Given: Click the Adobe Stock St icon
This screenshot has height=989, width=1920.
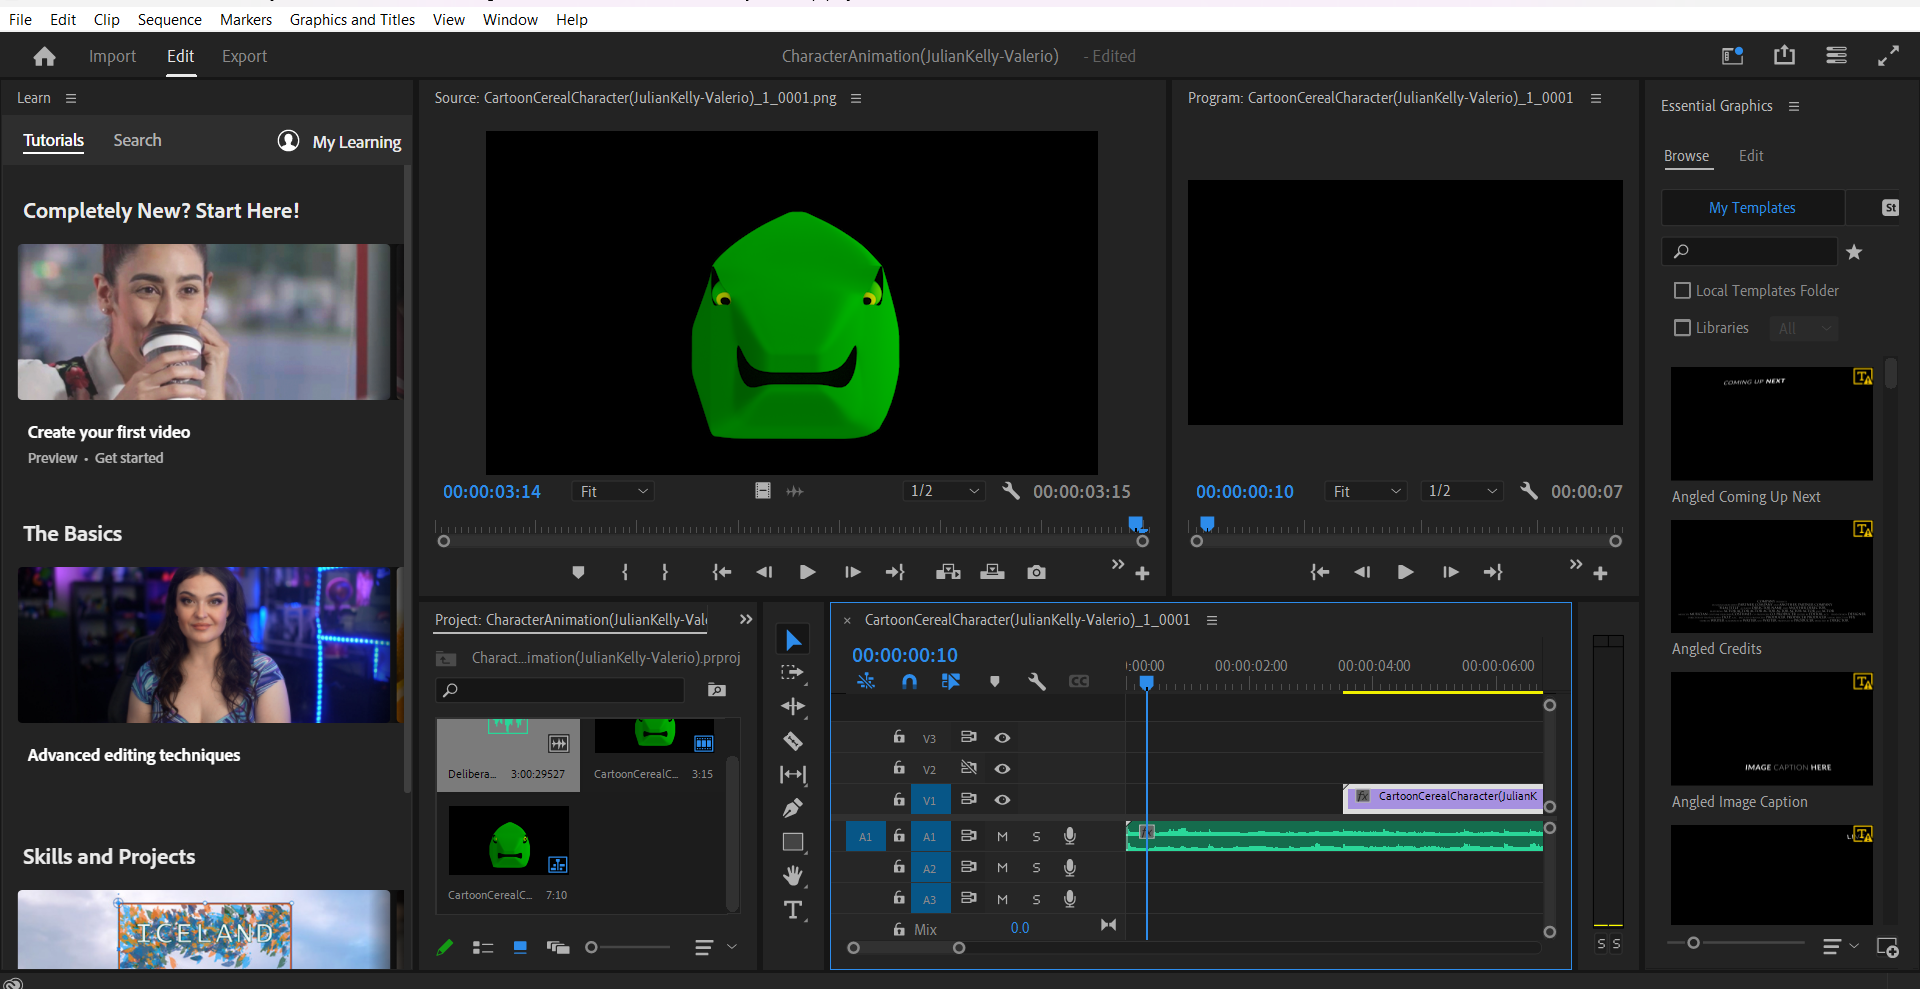Looking at the screenshot, I should pyautogui.click(x=1890, y=208).
